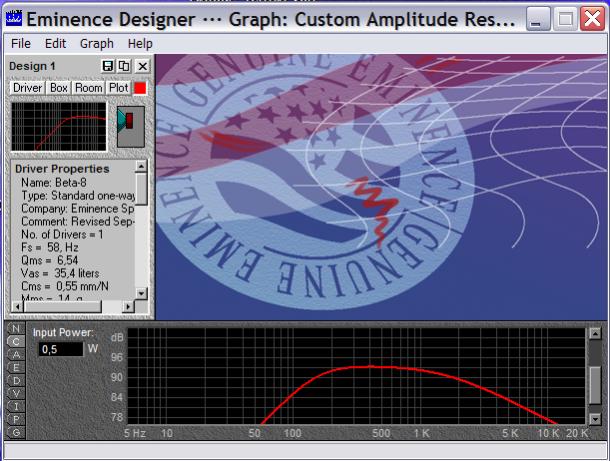The height and width of the screenshot is (461, 610).
Task: Click the red amplitude response curve
Action: [370, 367]
